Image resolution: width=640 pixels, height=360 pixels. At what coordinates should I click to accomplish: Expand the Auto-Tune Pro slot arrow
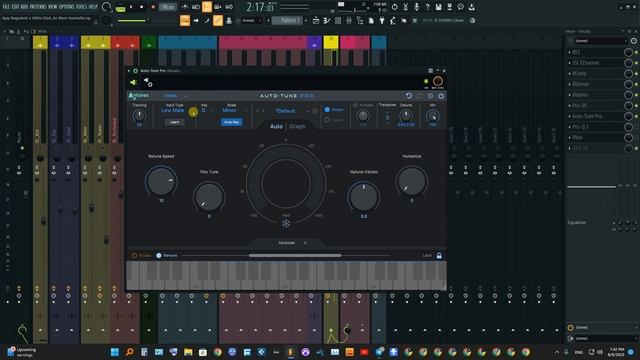point(569,116)
